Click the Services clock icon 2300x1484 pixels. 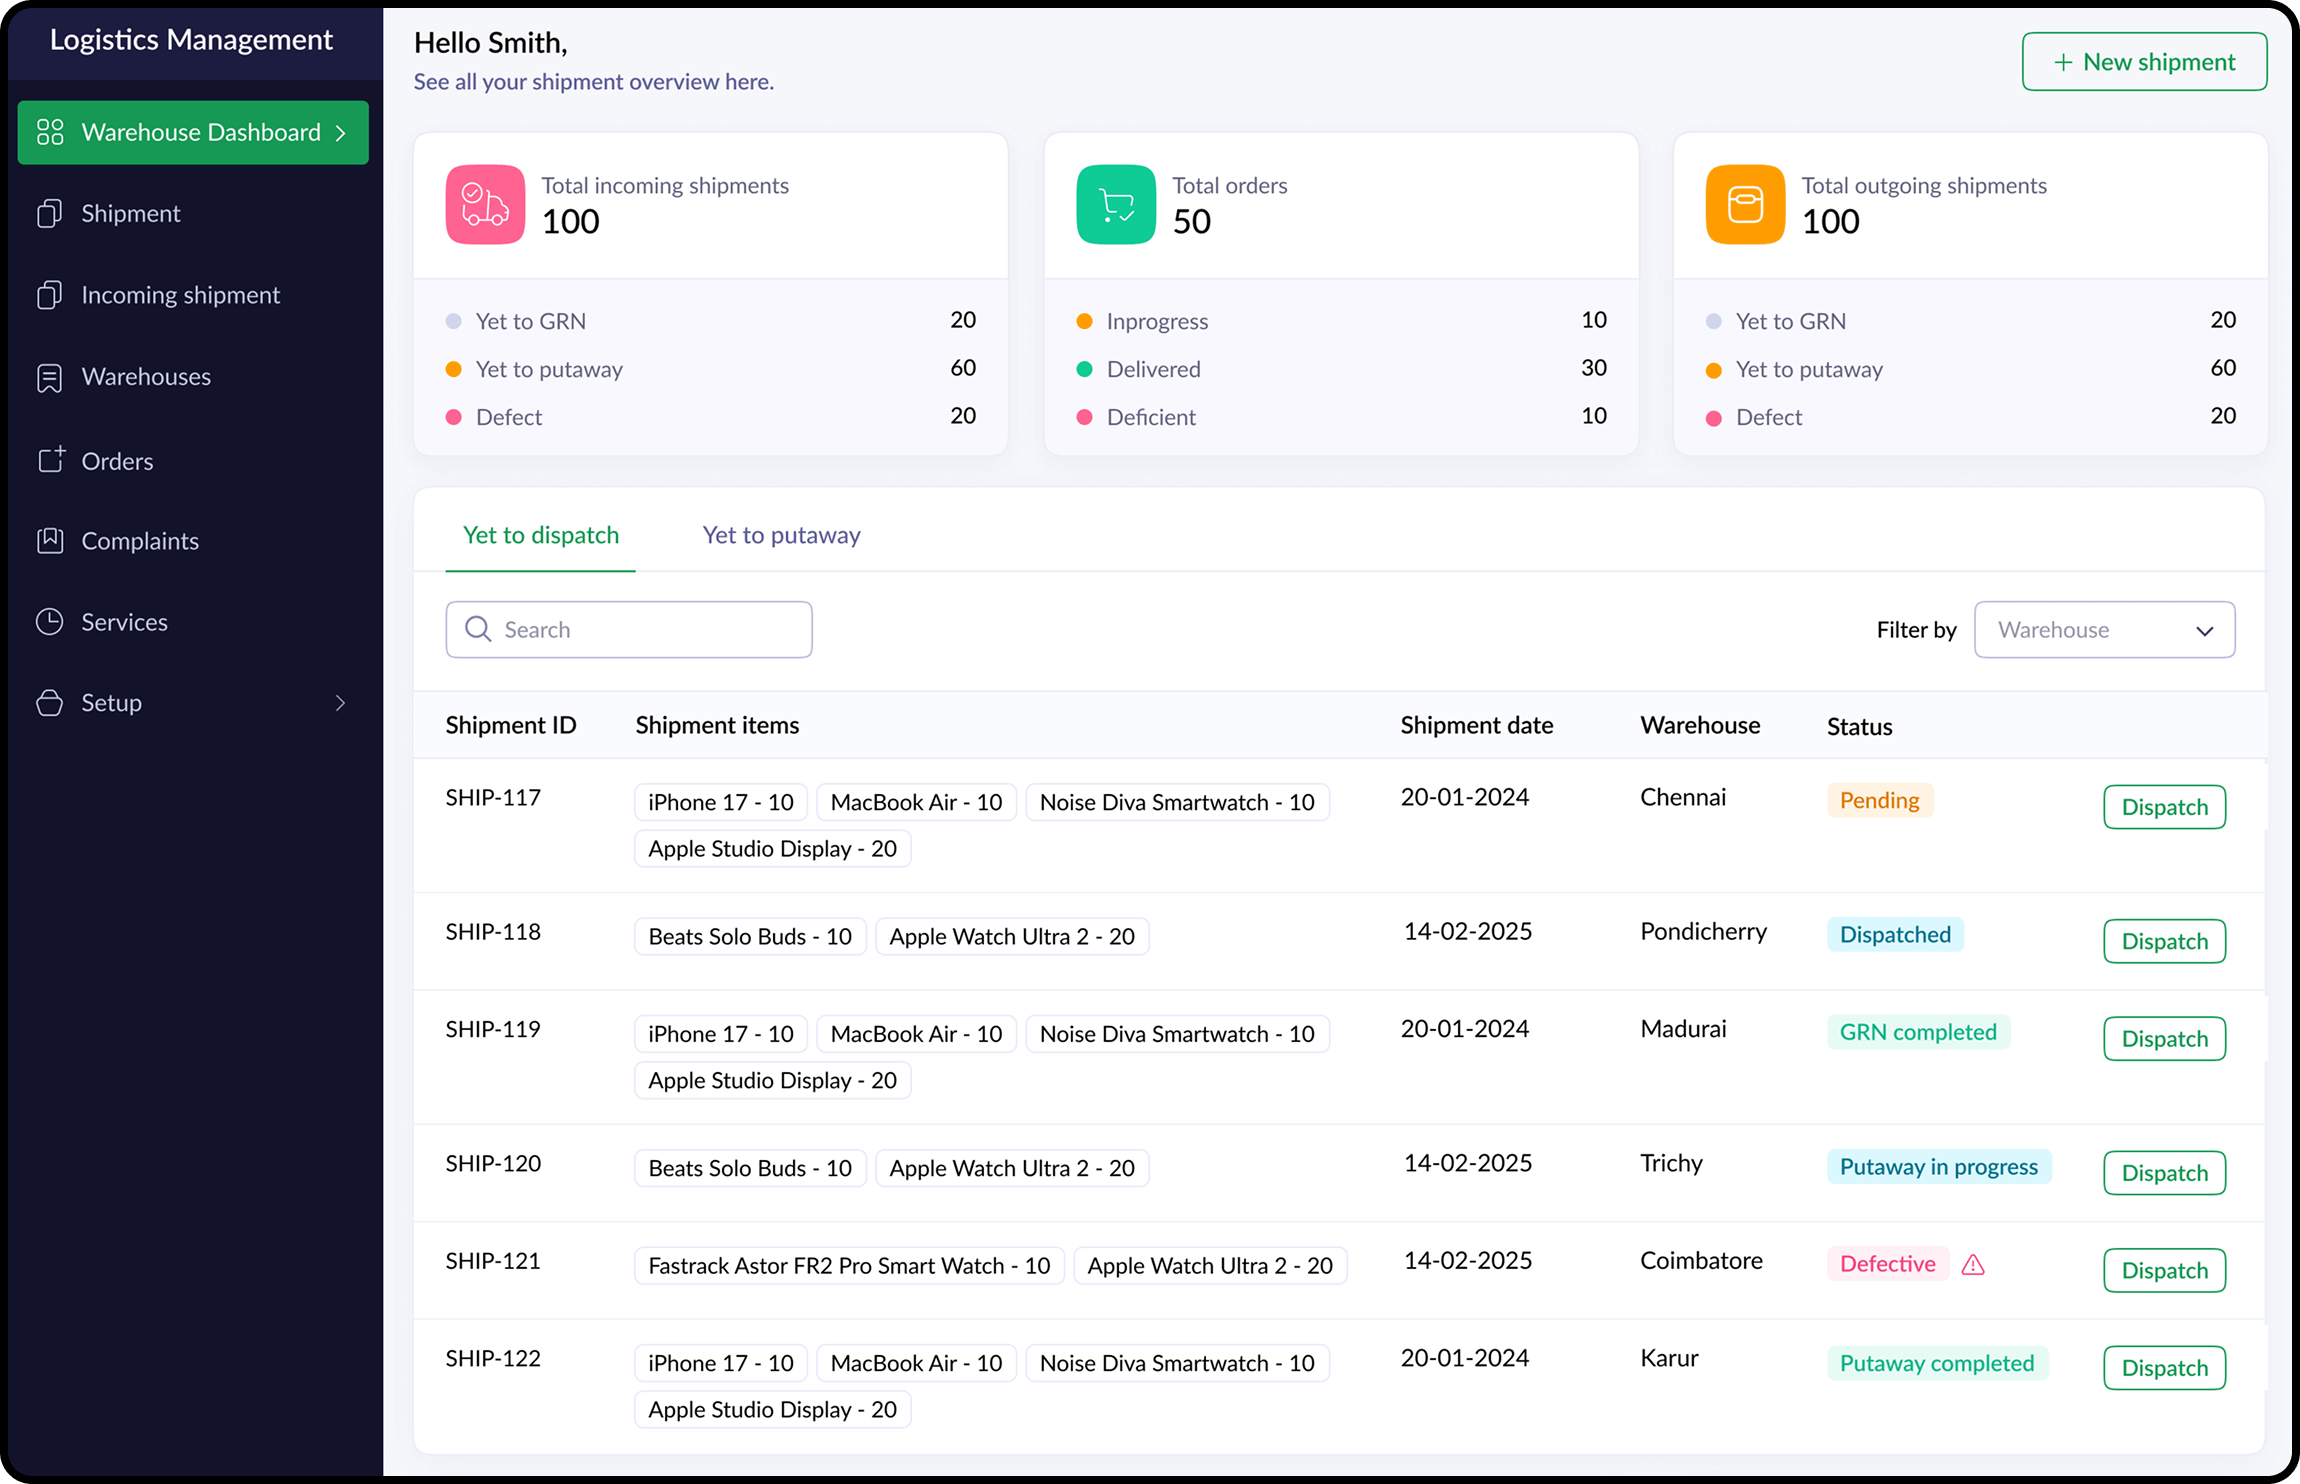[x=50, y=622]
